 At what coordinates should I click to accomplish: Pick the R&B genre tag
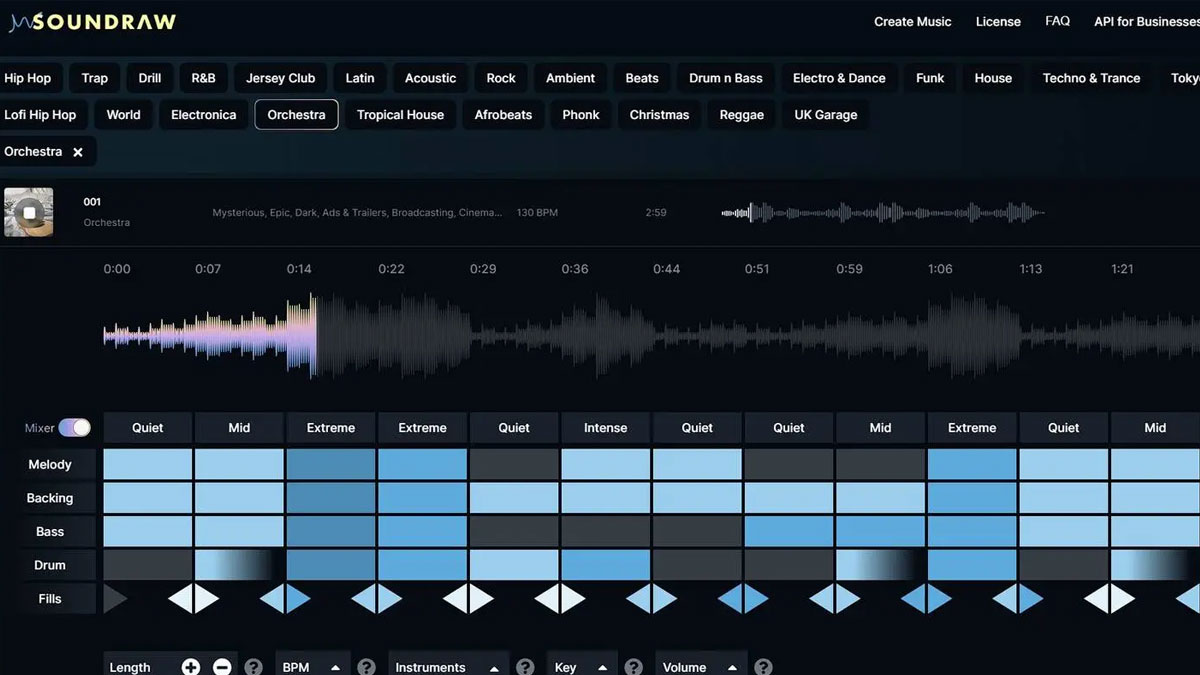click(x=203, y=78)
